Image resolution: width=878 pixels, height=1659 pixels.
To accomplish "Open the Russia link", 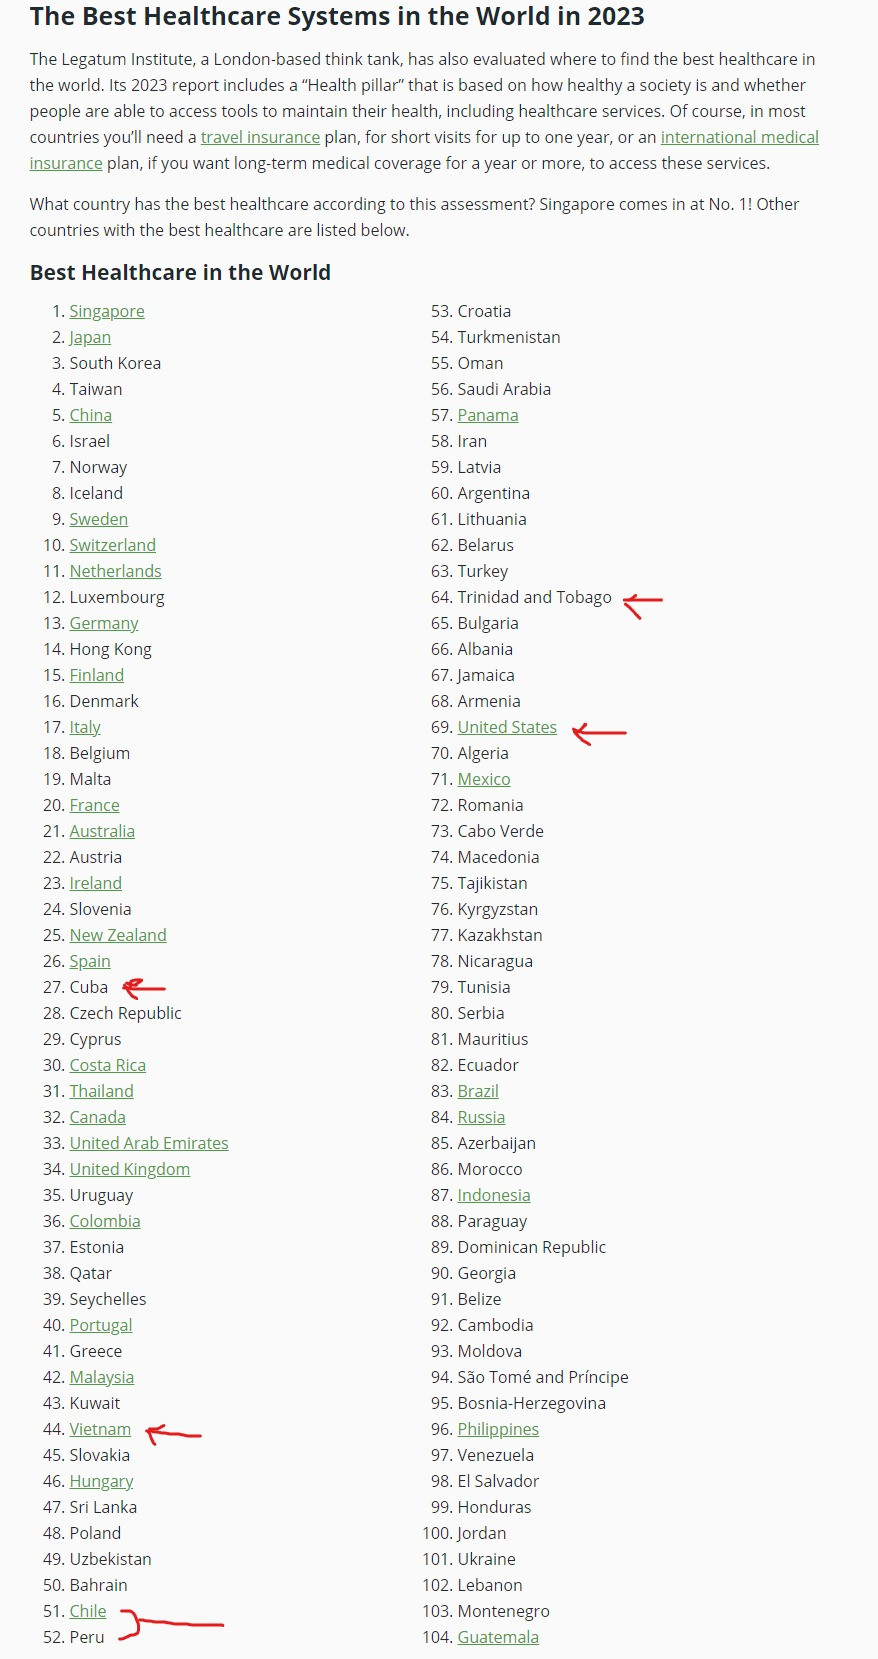I will [481, 1117].
